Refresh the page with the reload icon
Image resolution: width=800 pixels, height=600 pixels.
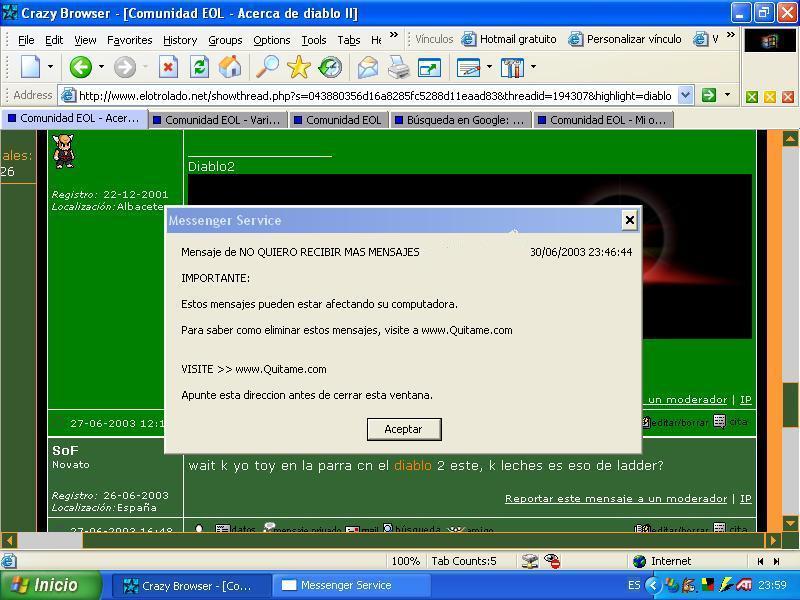pyautogui.click(x=199, y=67)
